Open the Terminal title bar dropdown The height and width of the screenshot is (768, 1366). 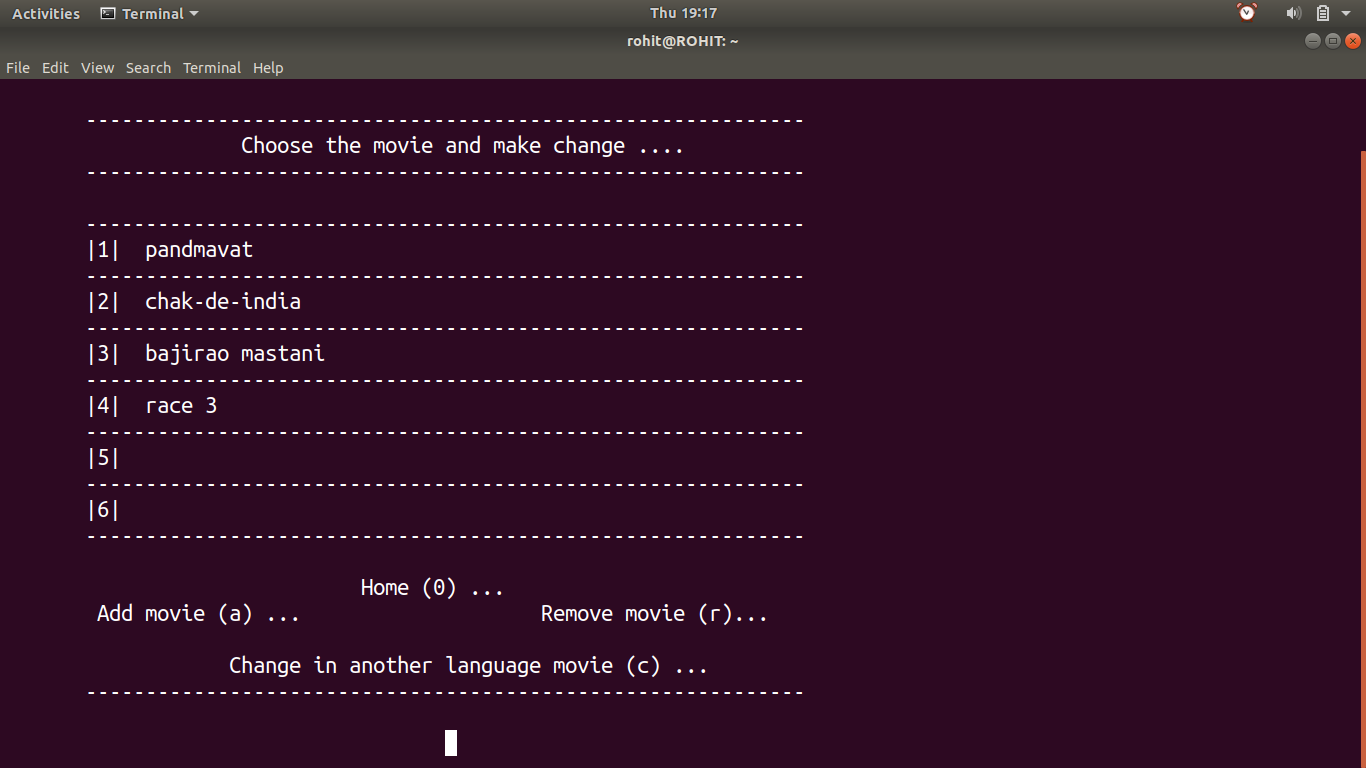click(x=194, y=13)
